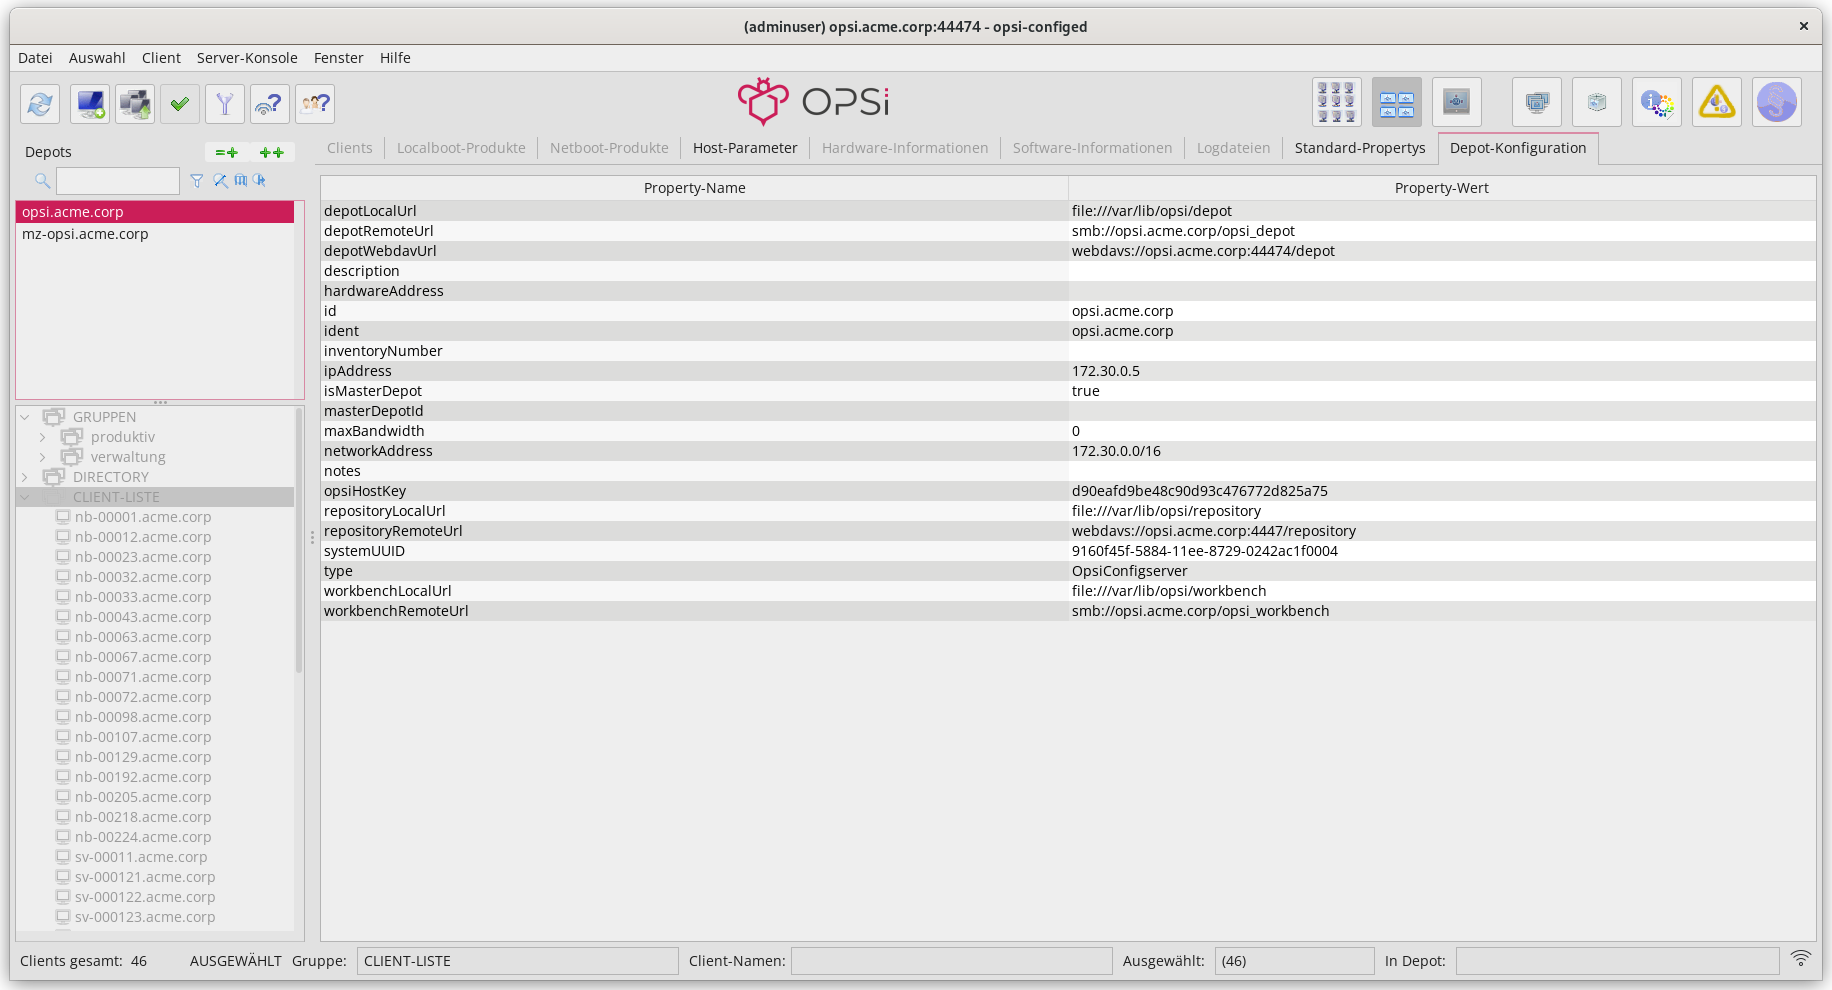Image resolution: width=1832 pixels, height=990 pixels.
Task: Open the Fenster menu
Action: click(x=338, y=58)
